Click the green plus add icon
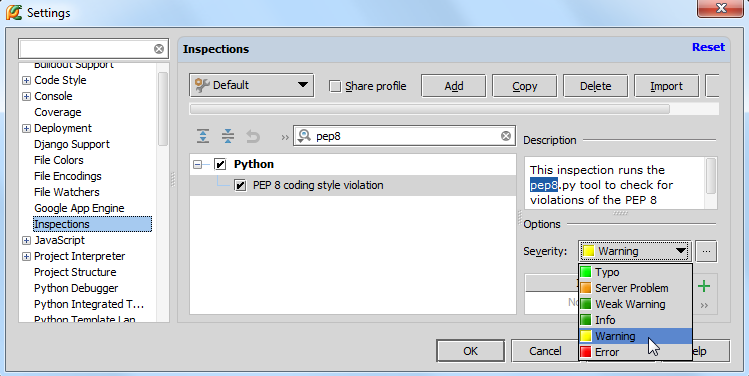 pos(704,286)
